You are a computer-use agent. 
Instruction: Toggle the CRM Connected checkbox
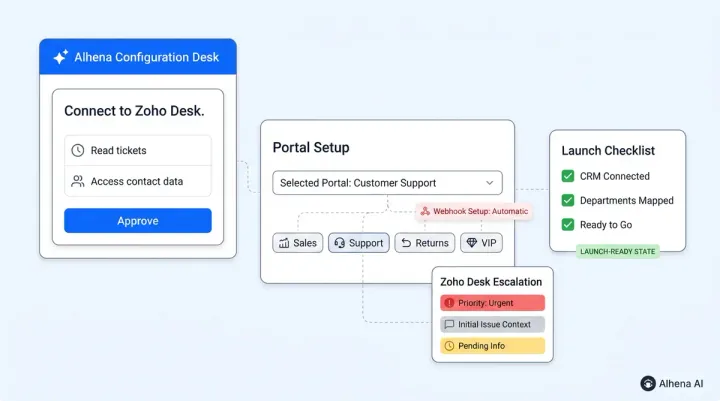pos(568,176)
